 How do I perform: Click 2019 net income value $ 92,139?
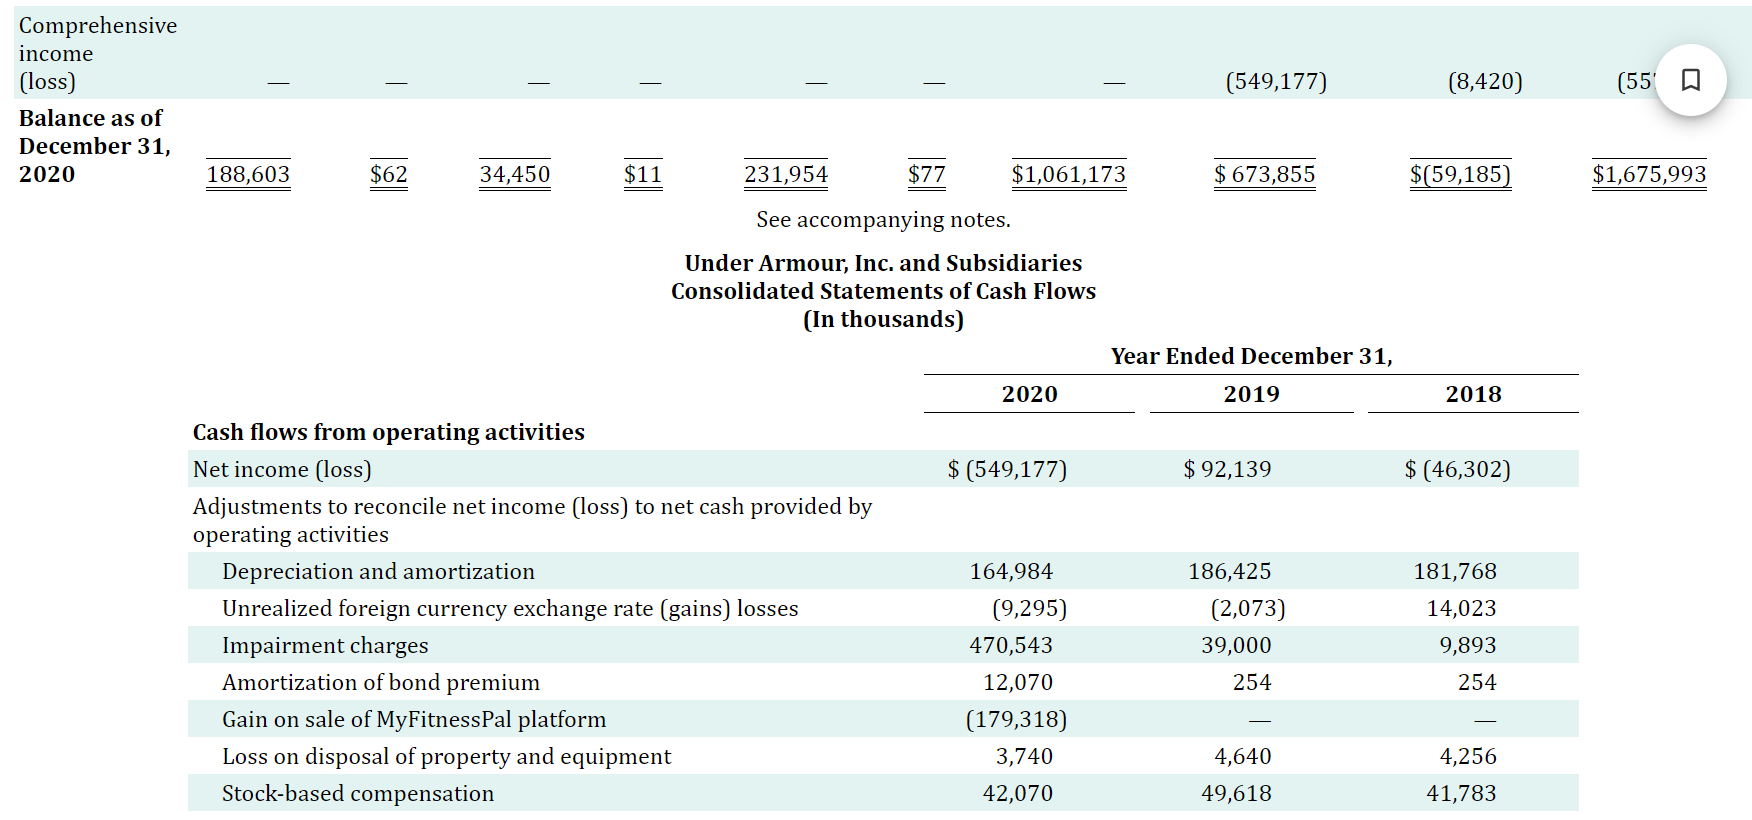[x=1227, y=469]
